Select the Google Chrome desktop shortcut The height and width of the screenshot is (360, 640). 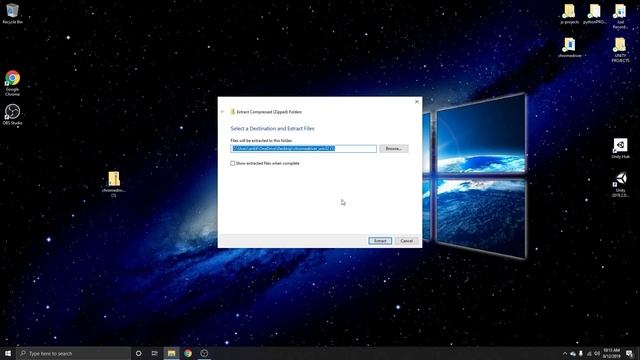click(12, 83)
